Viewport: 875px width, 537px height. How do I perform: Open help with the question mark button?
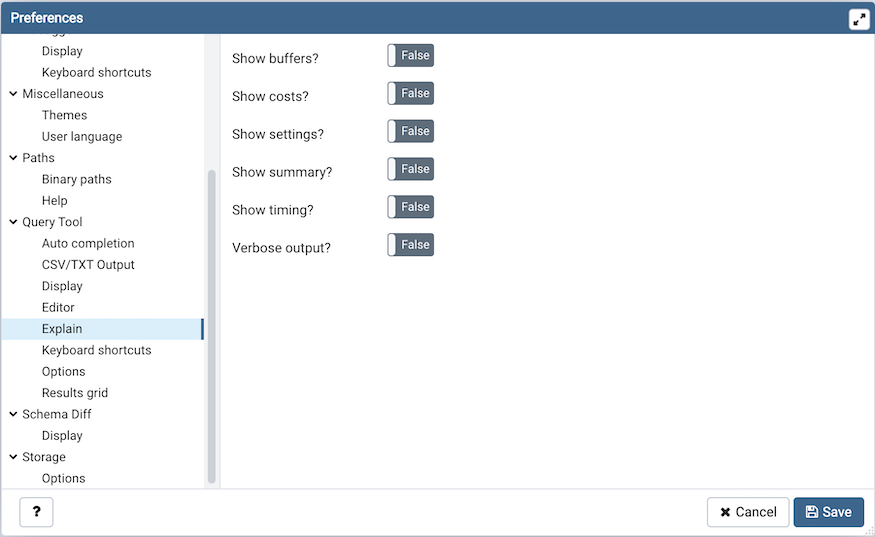click(36, 512)
